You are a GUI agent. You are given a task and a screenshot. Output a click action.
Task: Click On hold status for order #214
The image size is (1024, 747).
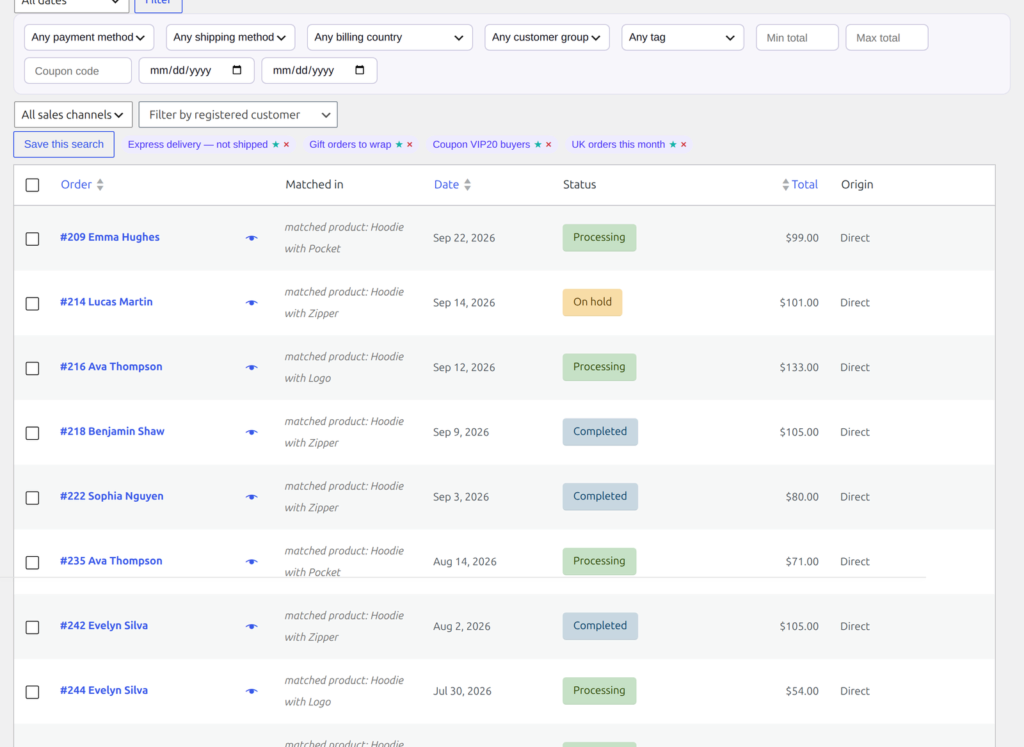(x=592, y=302)
